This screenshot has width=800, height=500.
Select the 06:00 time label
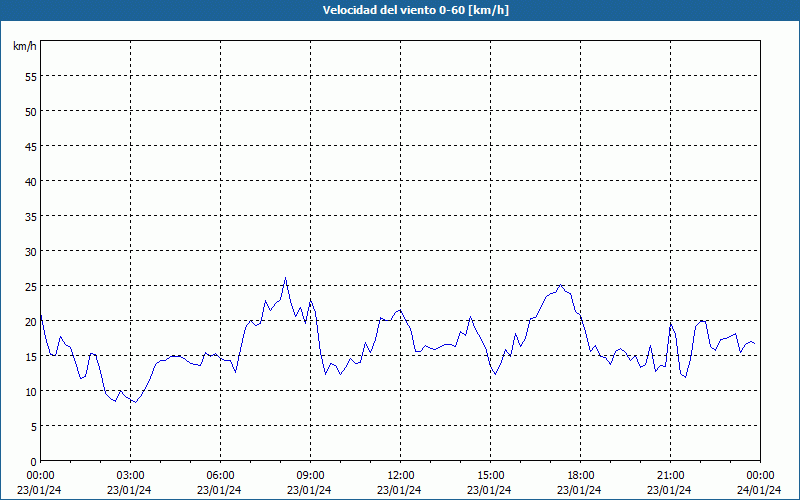click(x=220, y=476)
